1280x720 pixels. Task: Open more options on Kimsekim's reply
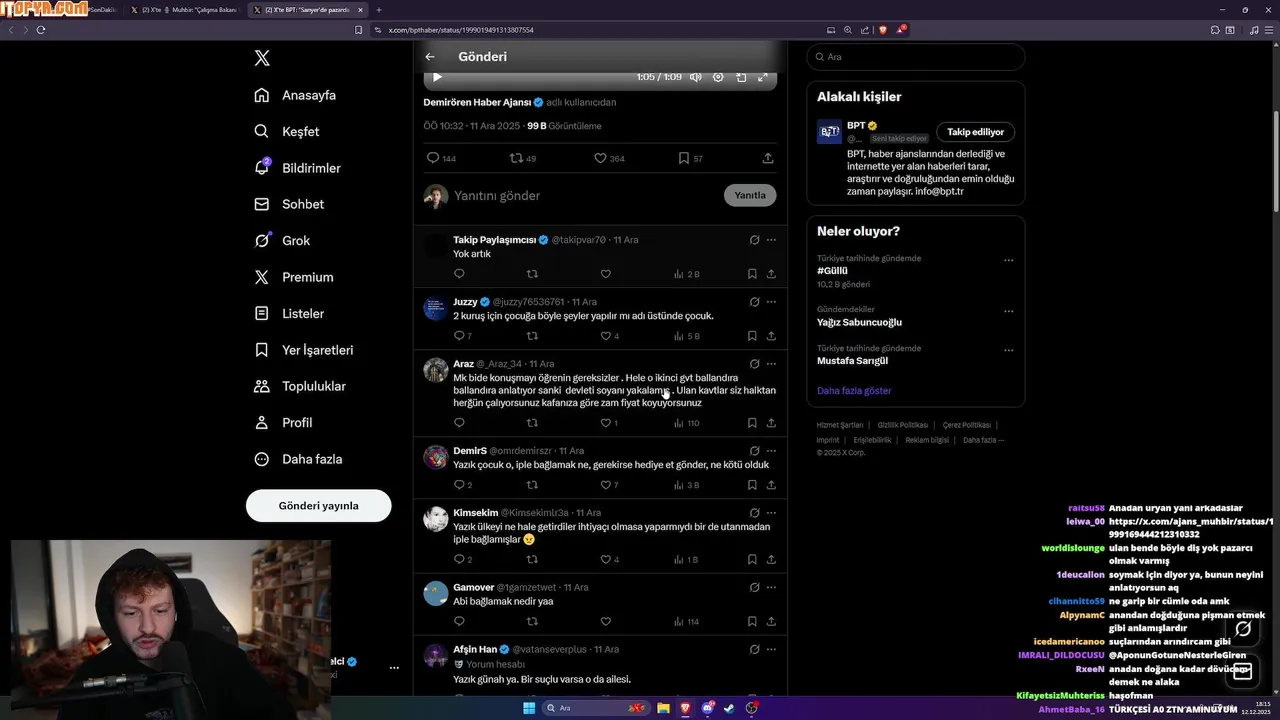click(x=771, y=513)
